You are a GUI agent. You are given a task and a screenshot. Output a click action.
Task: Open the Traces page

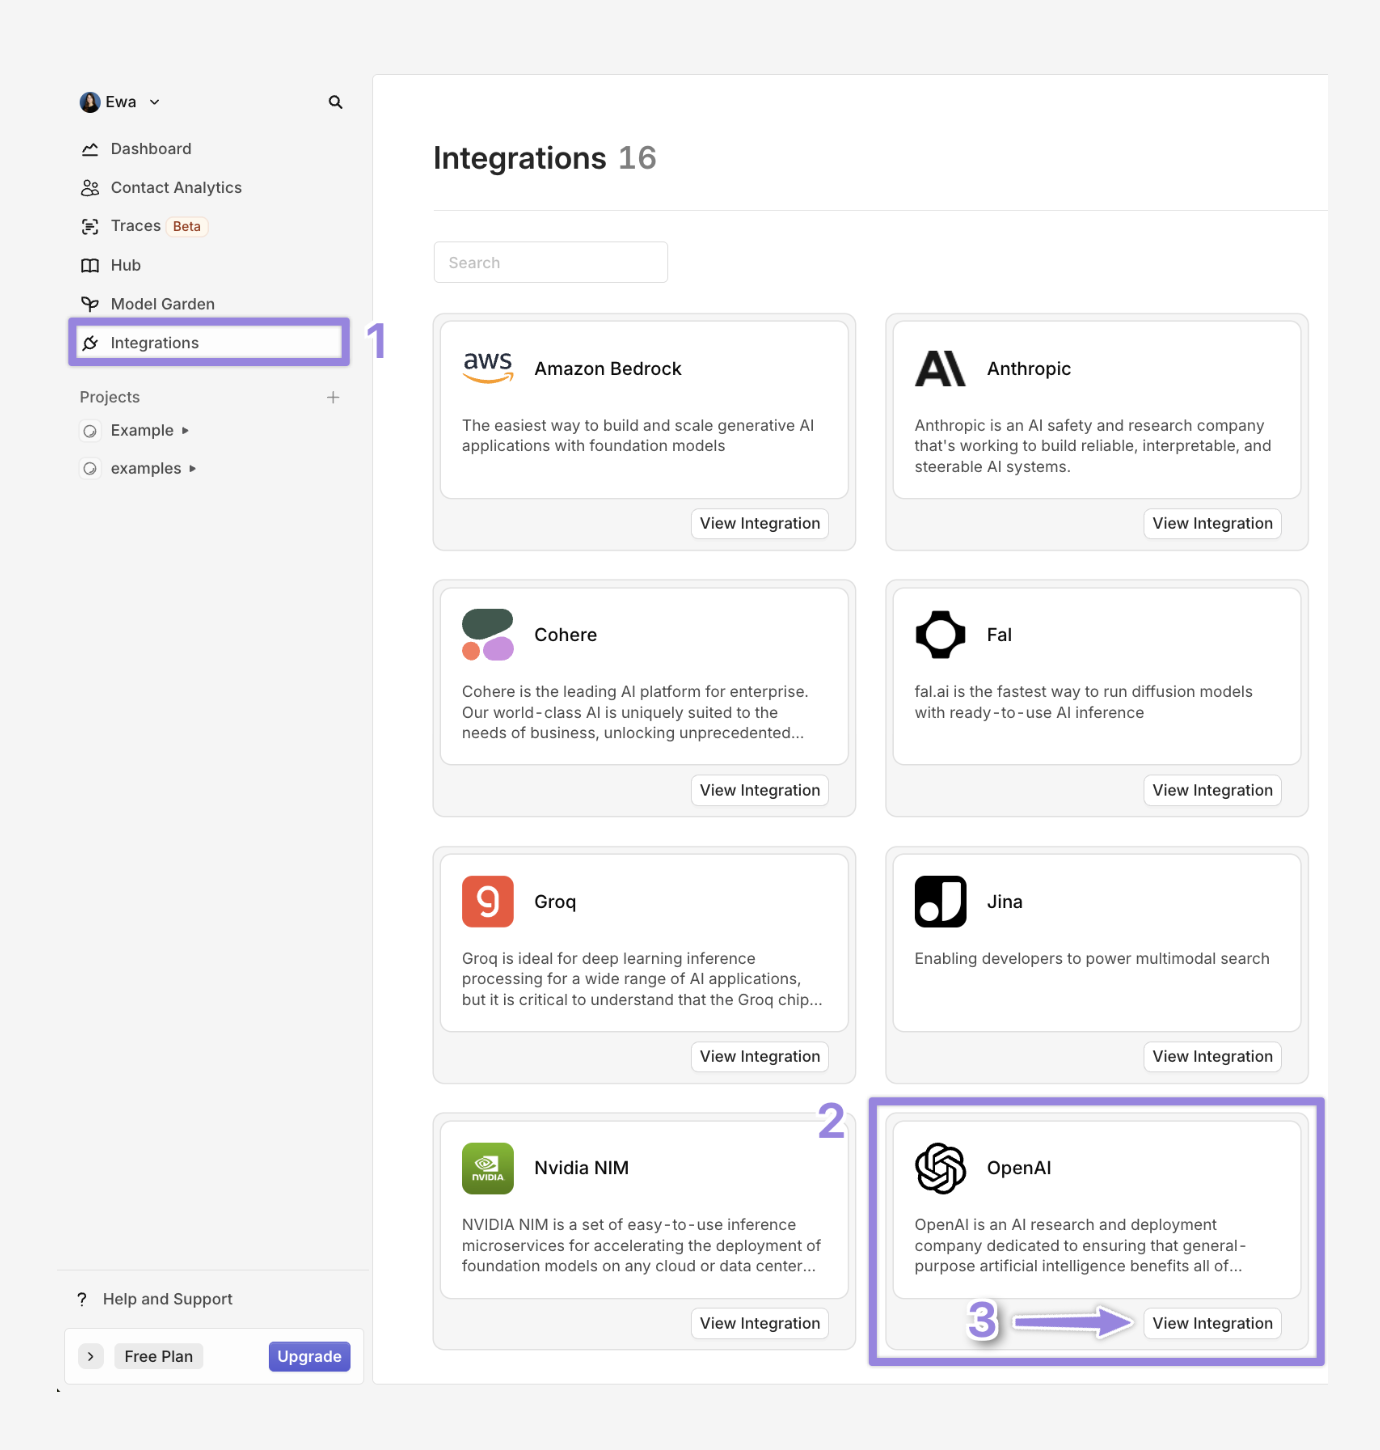point(136,226)
